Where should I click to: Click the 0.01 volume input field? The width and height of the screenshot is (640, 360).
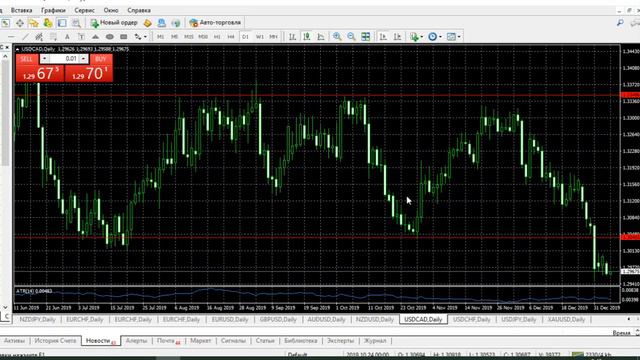point(63,59)
